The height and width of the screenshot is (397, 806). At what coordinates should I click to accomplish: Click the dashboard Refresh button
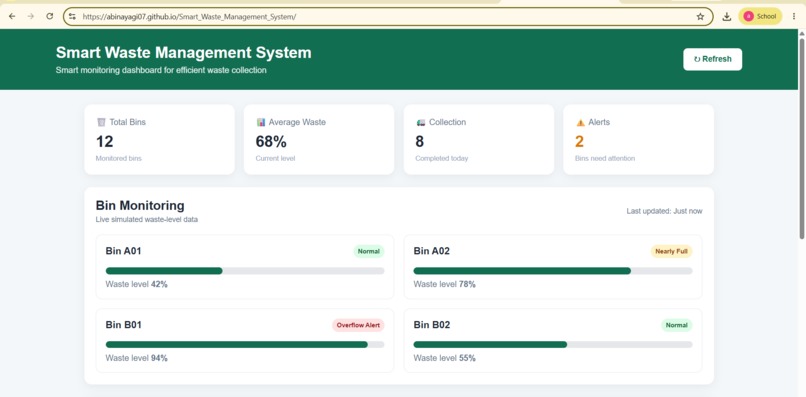click(712, 59)
